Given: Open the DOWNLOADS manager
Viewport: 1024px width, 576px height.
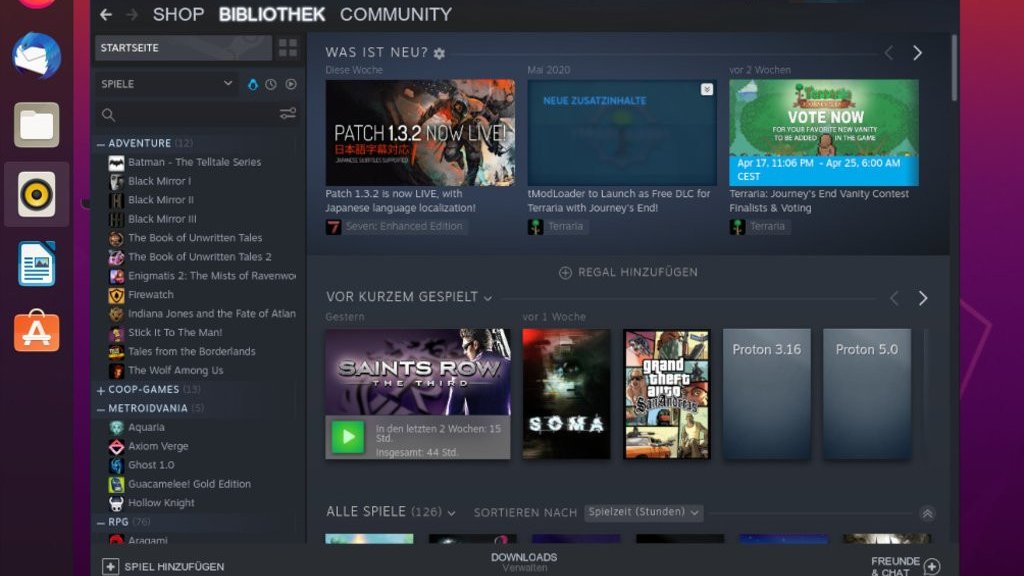Looking at the screenshot, I should coord(524,561).
